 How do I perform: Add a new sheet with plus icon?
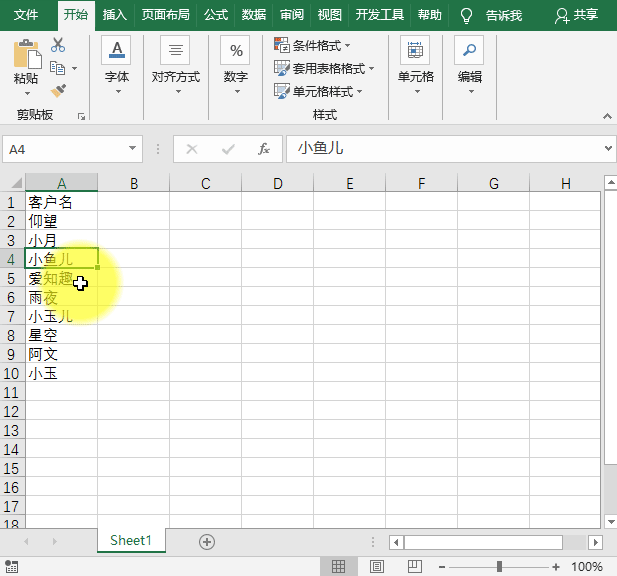pyautogui.click(x=207, y=542)
